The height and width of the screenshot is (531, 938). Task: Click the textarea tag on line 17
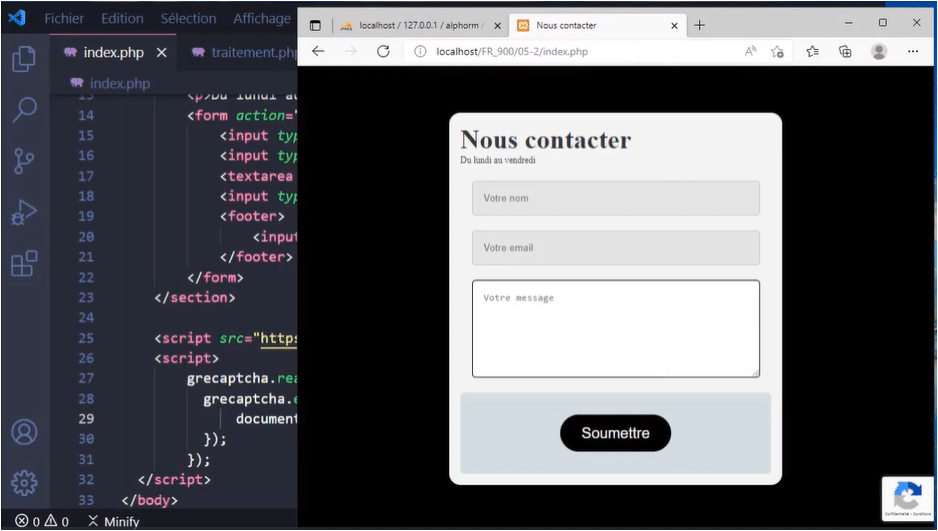coord(256,176)
